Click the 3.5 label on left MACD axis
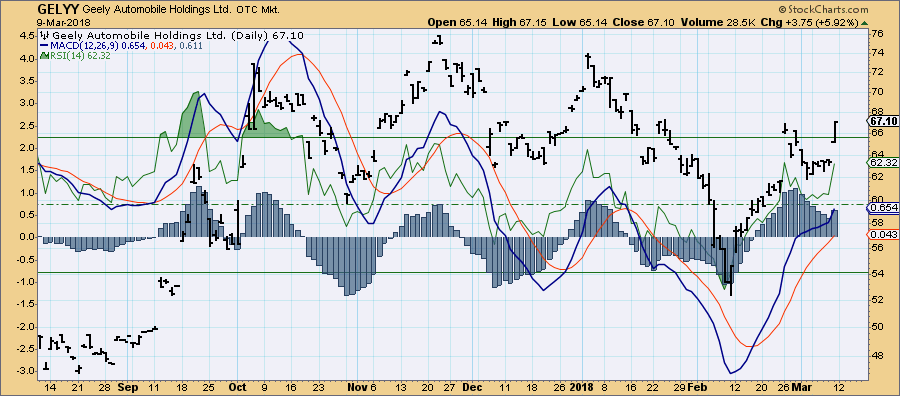 click(x=28, y=81)
